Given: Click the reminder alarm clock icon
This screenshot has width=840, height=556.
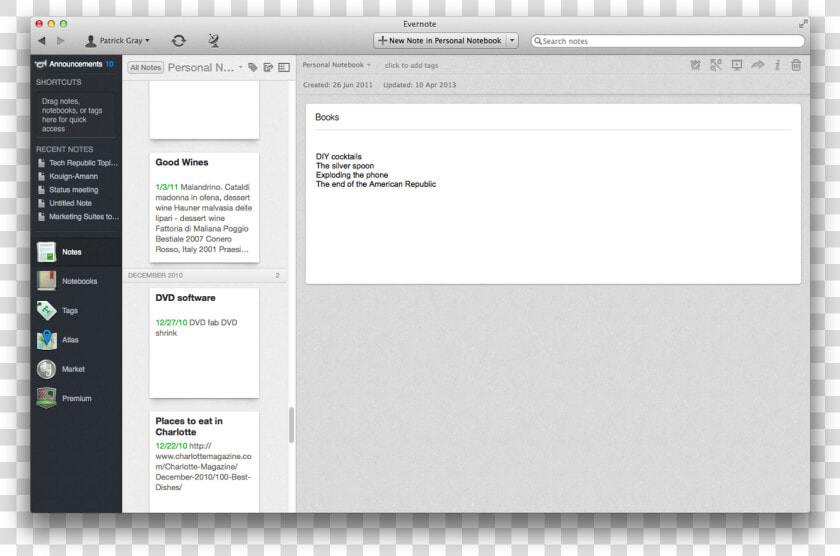Looking at the screenshot, I should 695,65.
